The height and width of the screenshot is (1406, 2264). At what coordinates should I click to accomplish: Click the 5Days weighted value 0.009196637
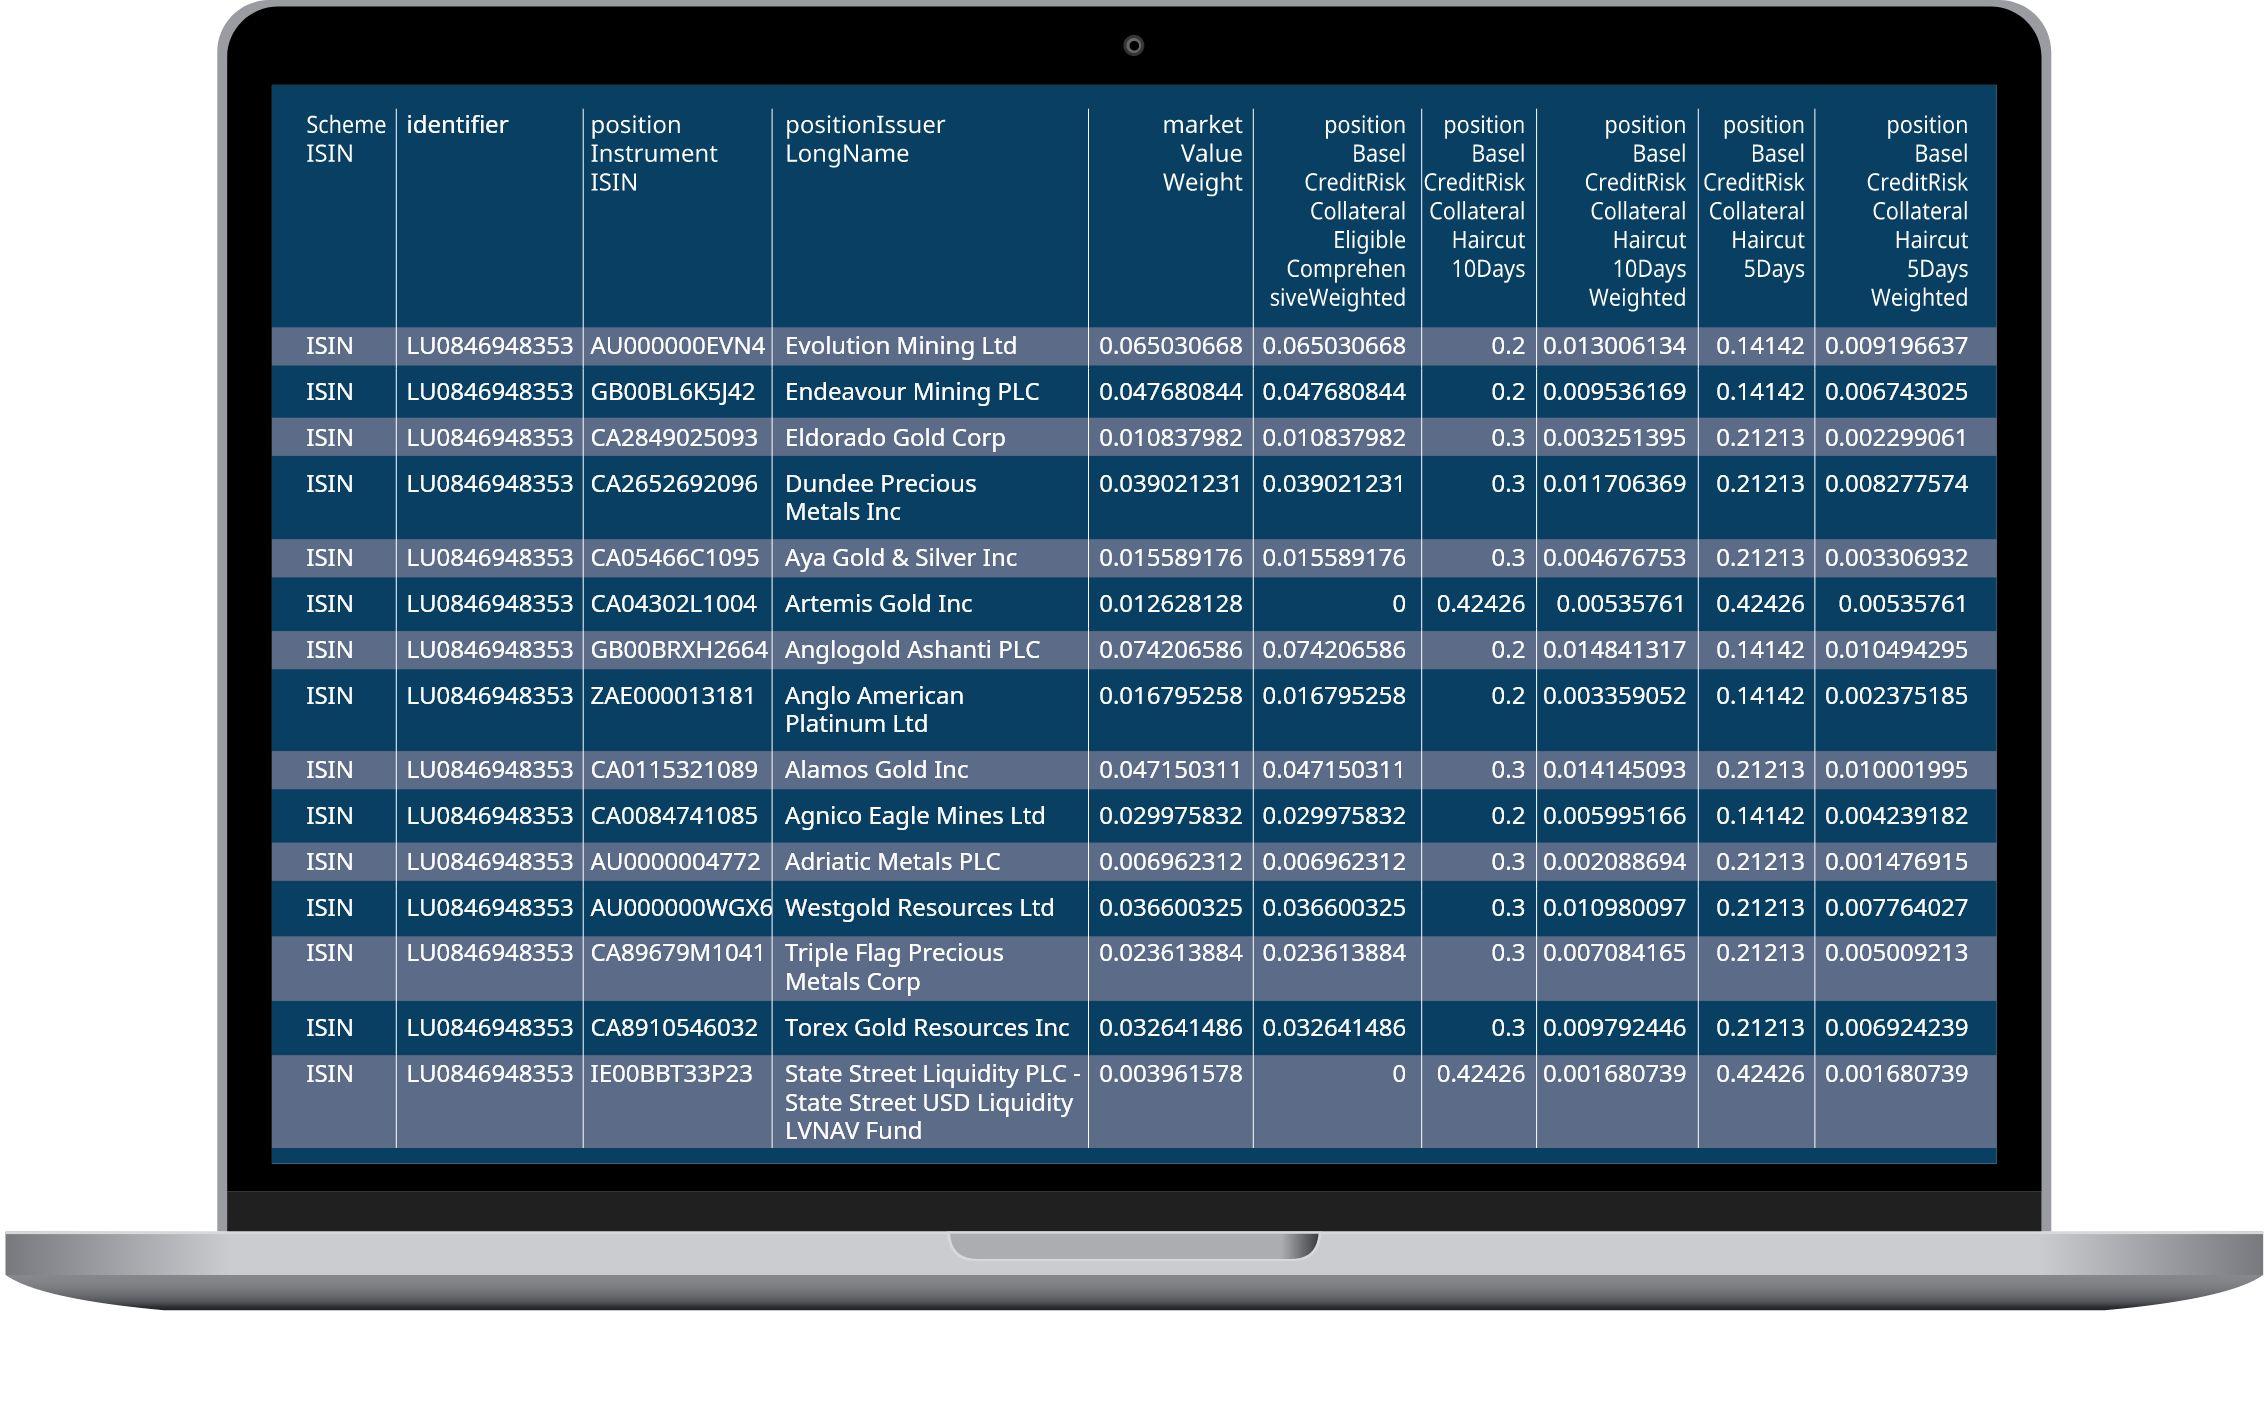point(1896,346)
